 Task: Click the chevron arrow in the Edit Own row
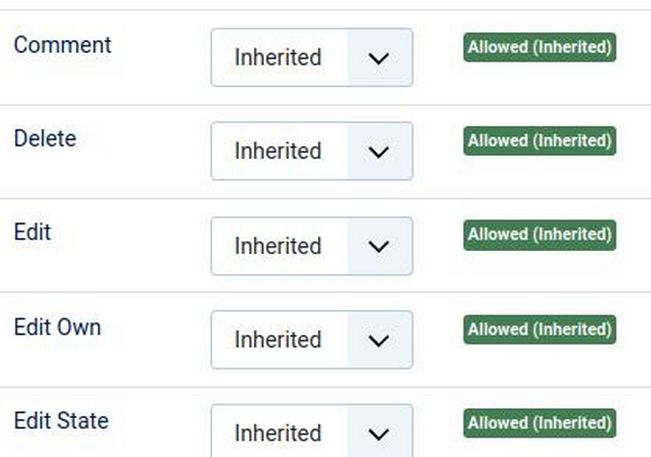click(378, 340)
